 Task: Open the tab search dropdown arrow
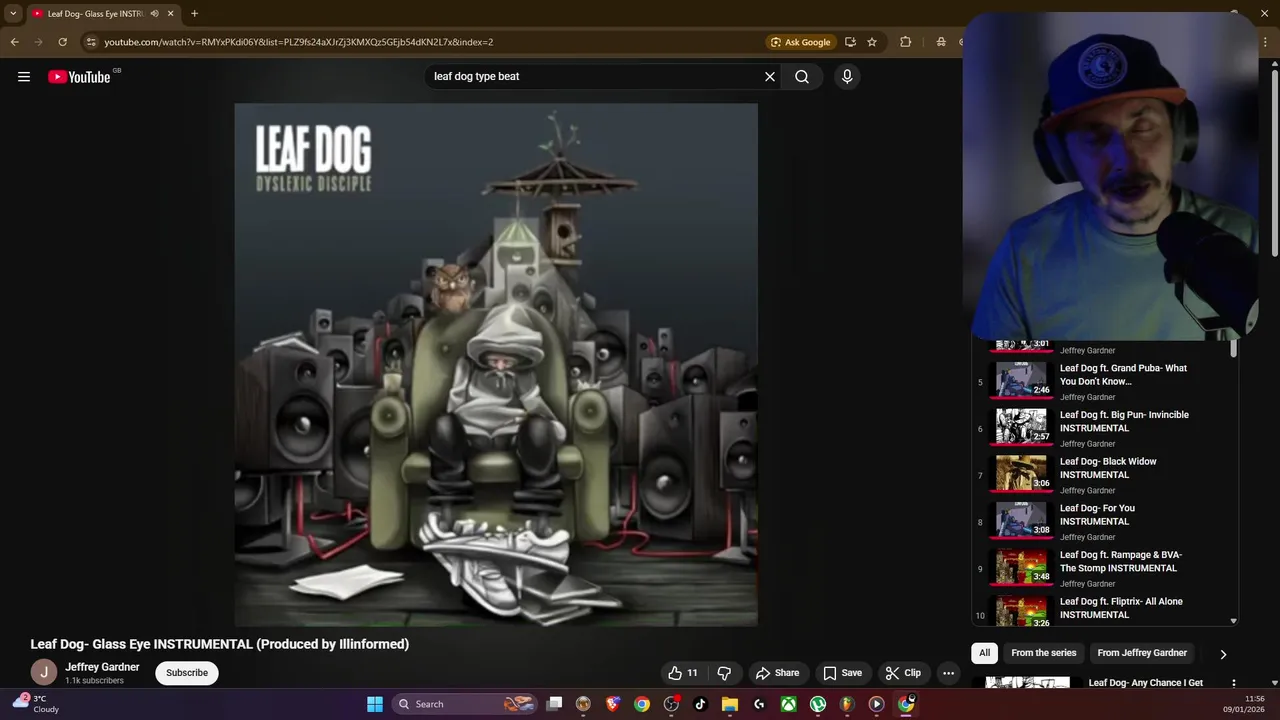point(13,14)
